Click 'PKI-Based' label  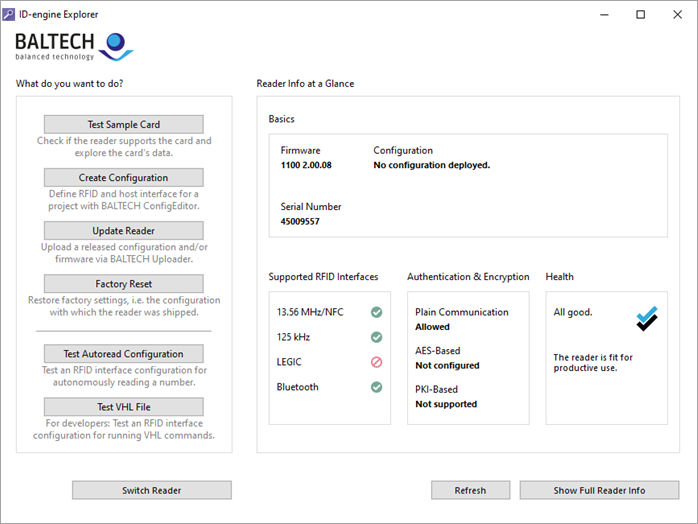436,389
